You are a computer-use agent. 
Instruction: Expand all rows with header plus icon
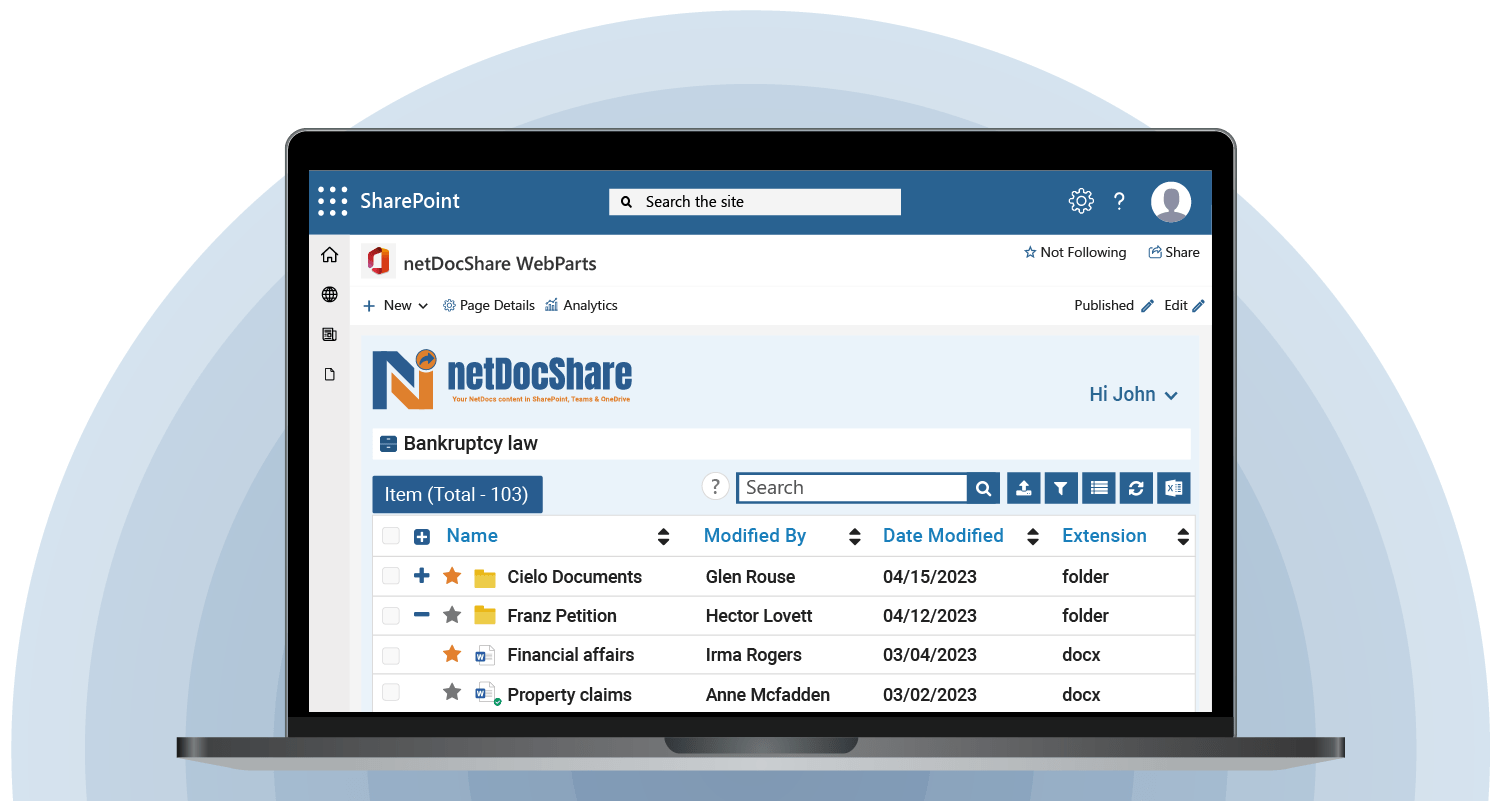422,537
